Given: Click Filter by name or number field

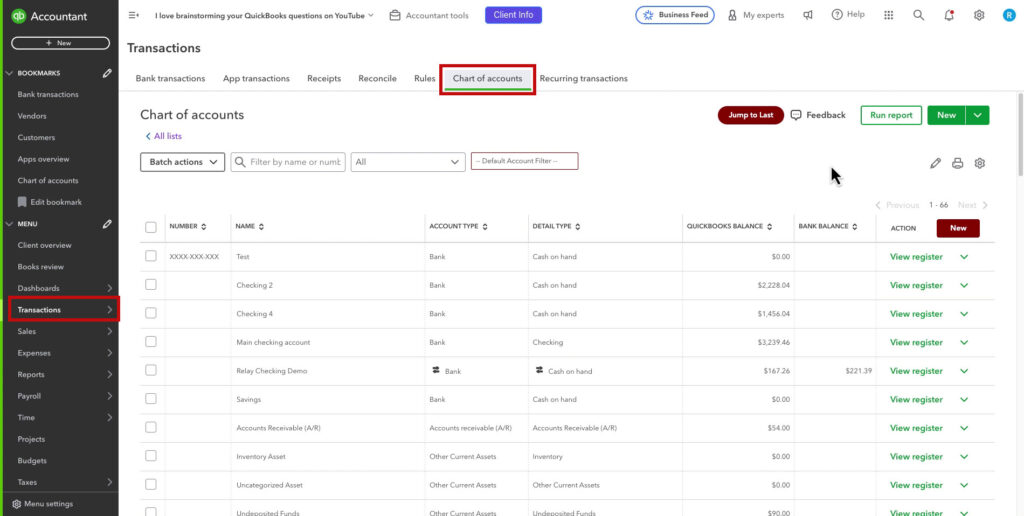Looking at the screenshot, I should click(288, 162).
